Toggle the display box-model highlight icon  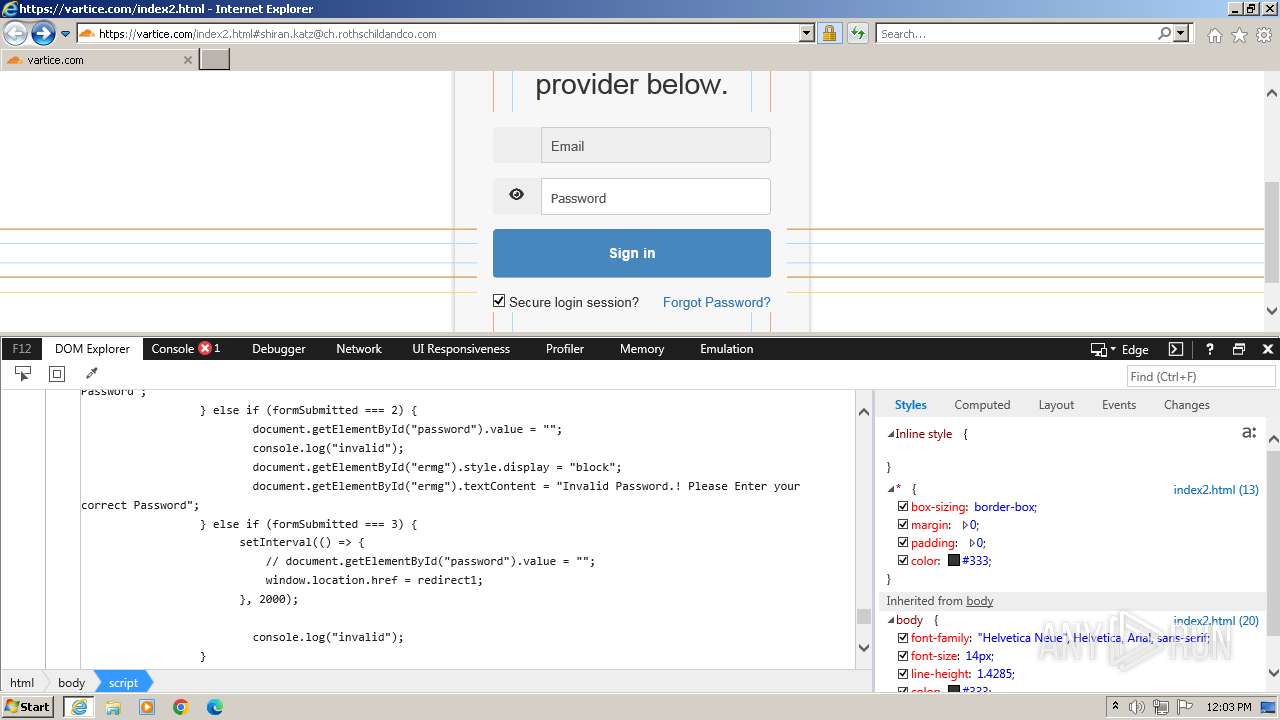pyautogui.click(x=57, y=374)
